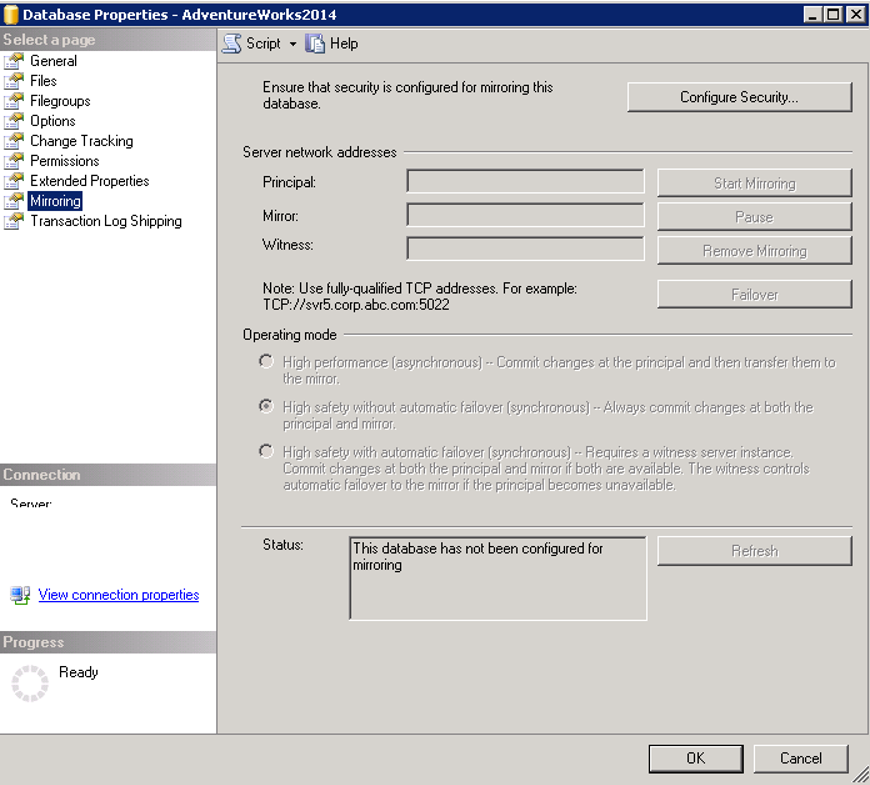Click the 'Server network addresses' group label
Screen dimensions: 870x785
point(320,152)
